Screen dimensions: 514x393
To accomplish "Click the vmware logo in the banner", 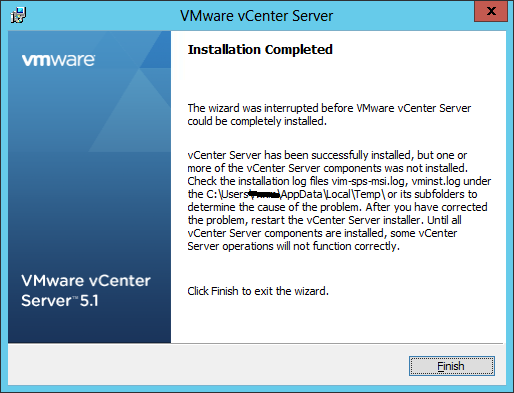I will (x=59, y=60).
